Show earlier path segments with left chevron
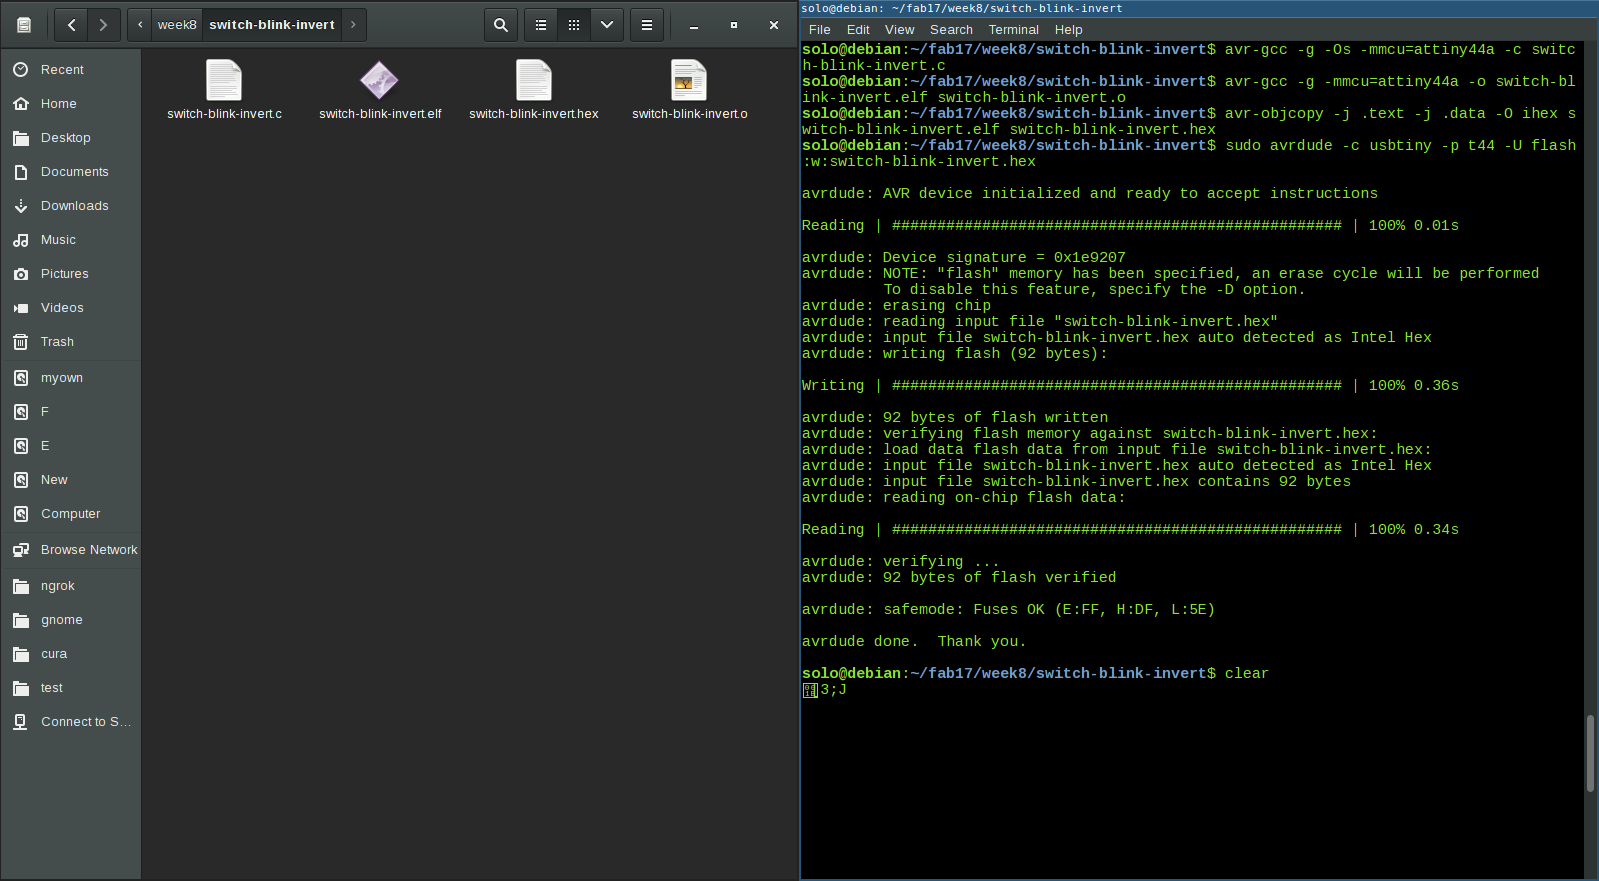Image resolution: width=1599 pixels, height=881 pixels. (x=140, y=25)
